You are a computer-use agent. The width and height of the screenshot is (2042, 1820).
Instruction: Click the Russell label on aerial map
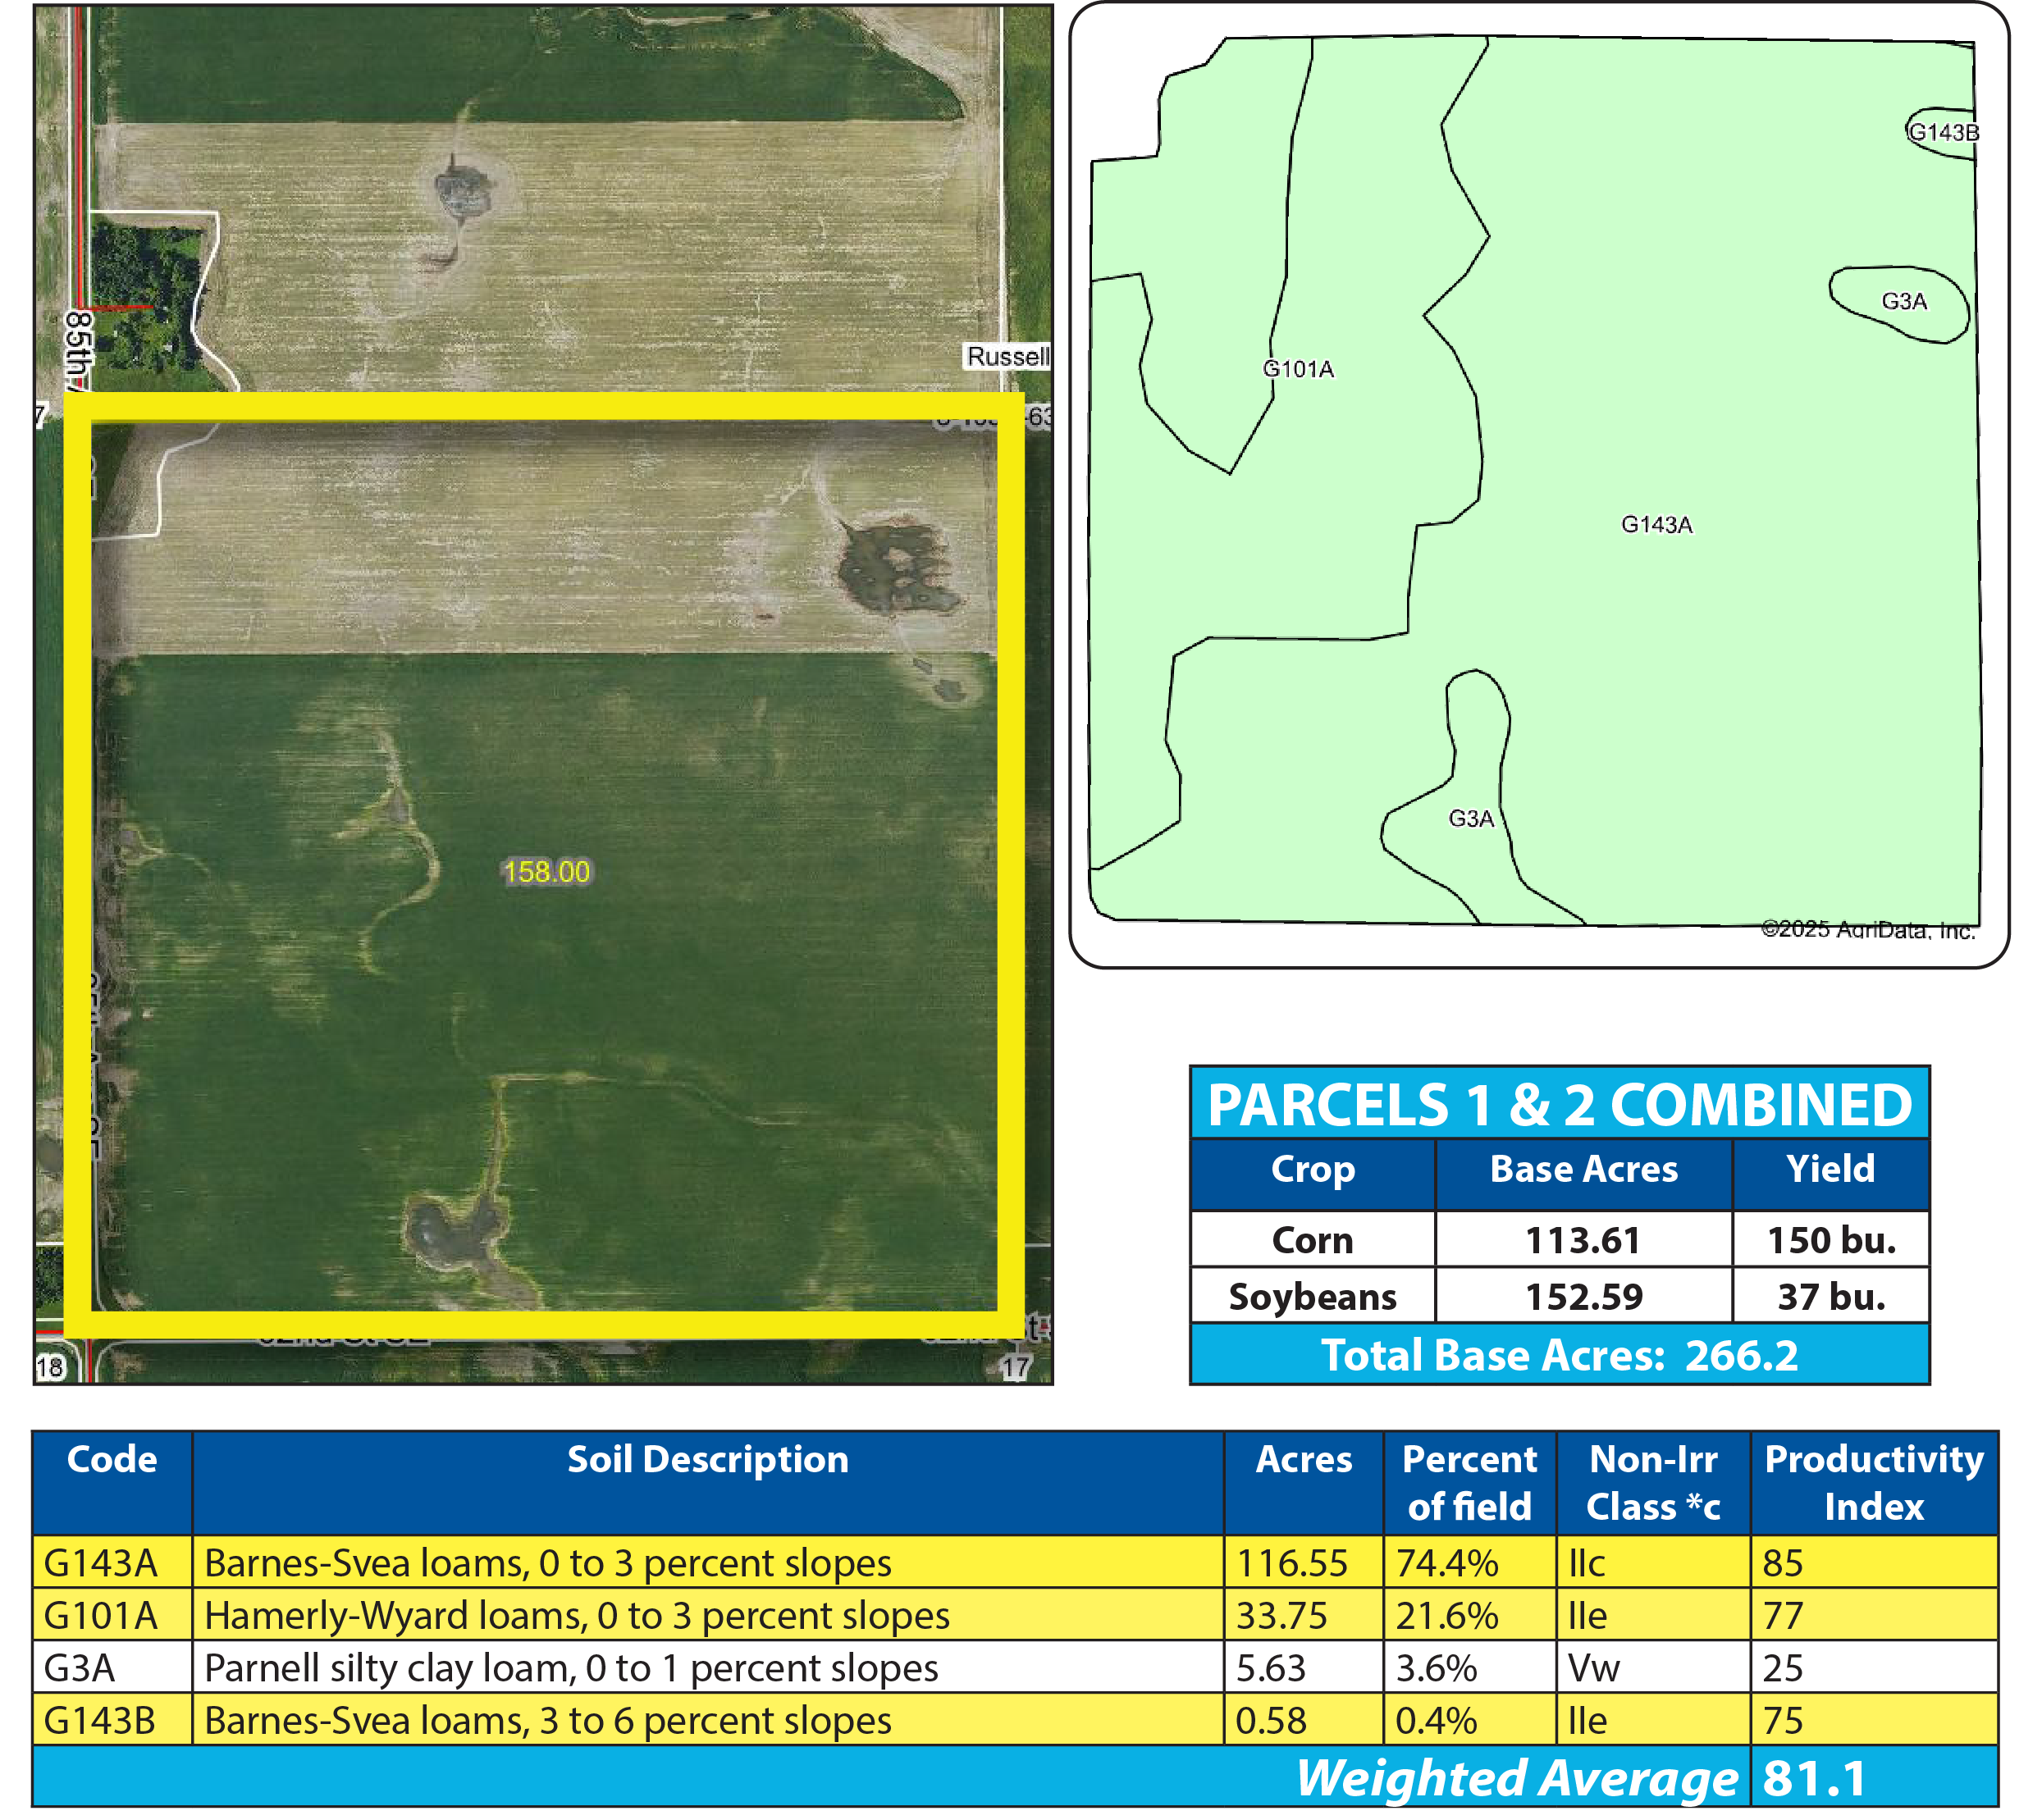1008,357
